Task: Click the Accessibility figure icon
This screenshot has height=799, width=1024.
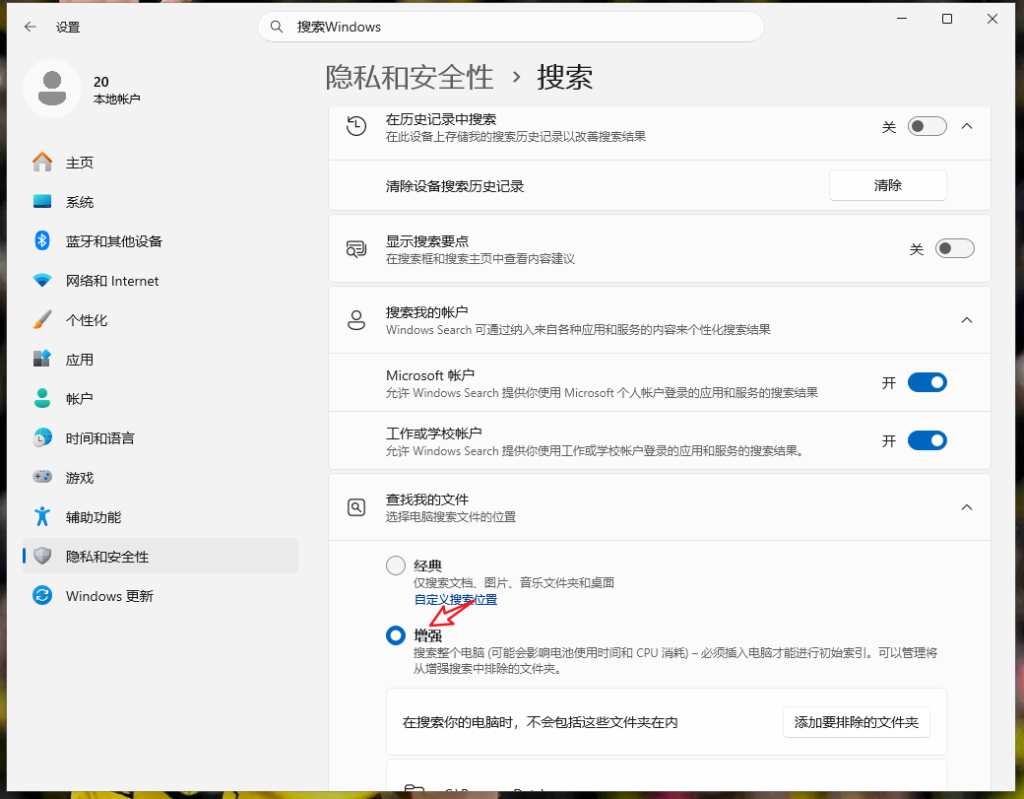Action: (x=42, y=516)
